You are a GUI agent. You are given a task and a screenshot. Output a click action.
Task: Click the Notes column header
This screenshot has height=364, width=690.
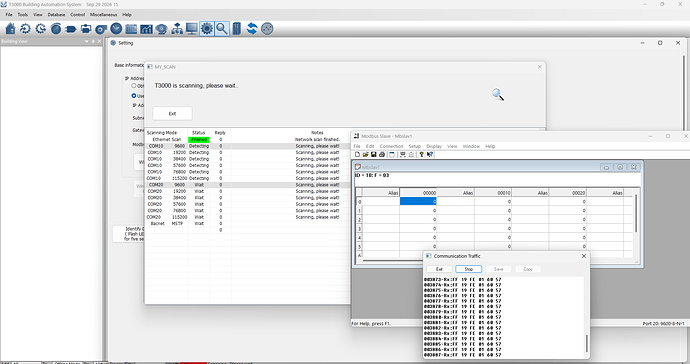click(317, 132)
